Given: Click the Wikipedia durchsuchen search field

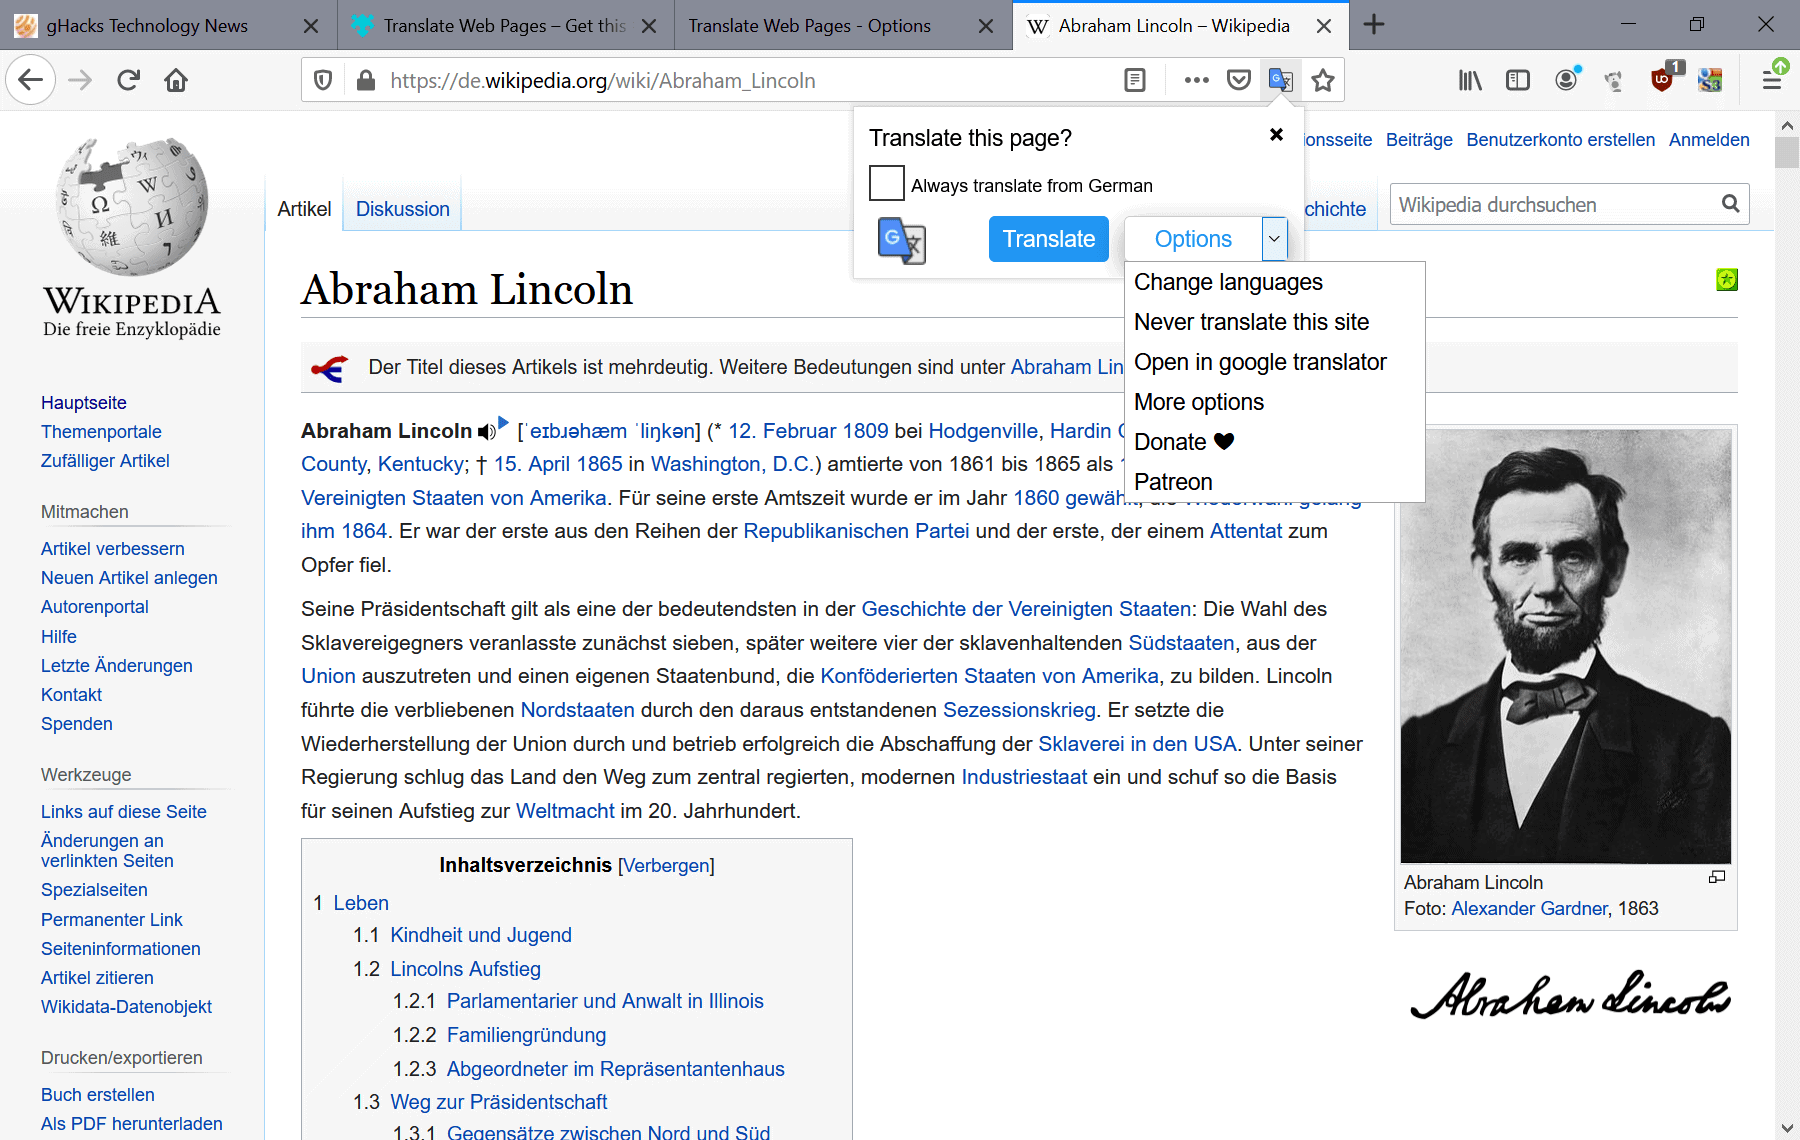Looking at the screenshot, I should pos(1554,204).
